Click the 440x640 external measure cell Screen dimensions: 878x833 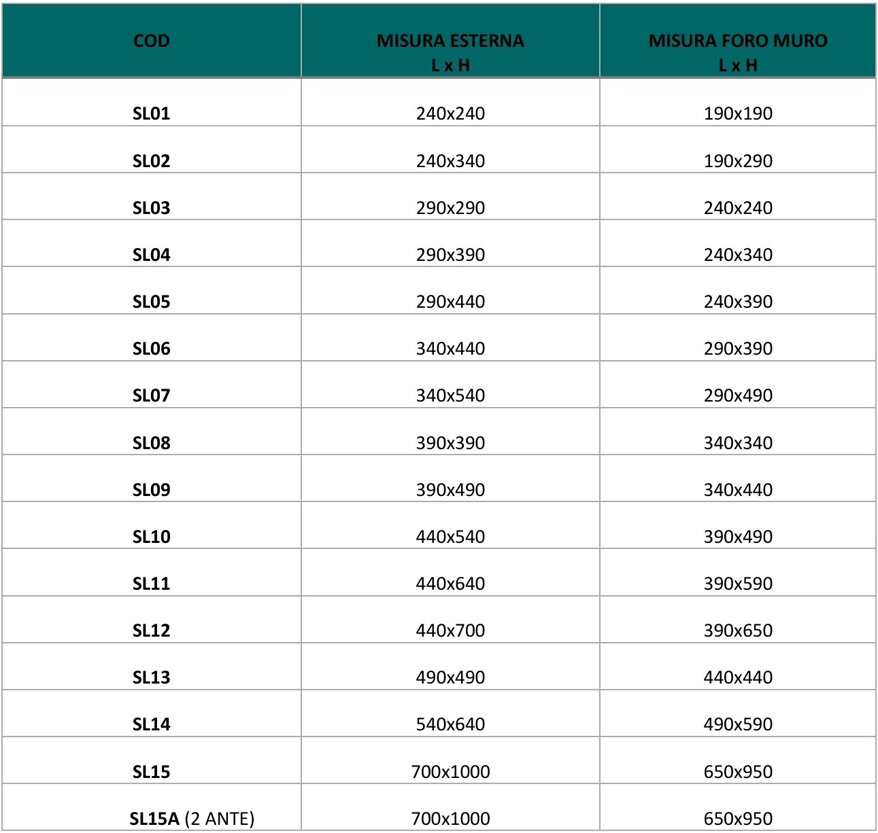click(x=450, y=584)
